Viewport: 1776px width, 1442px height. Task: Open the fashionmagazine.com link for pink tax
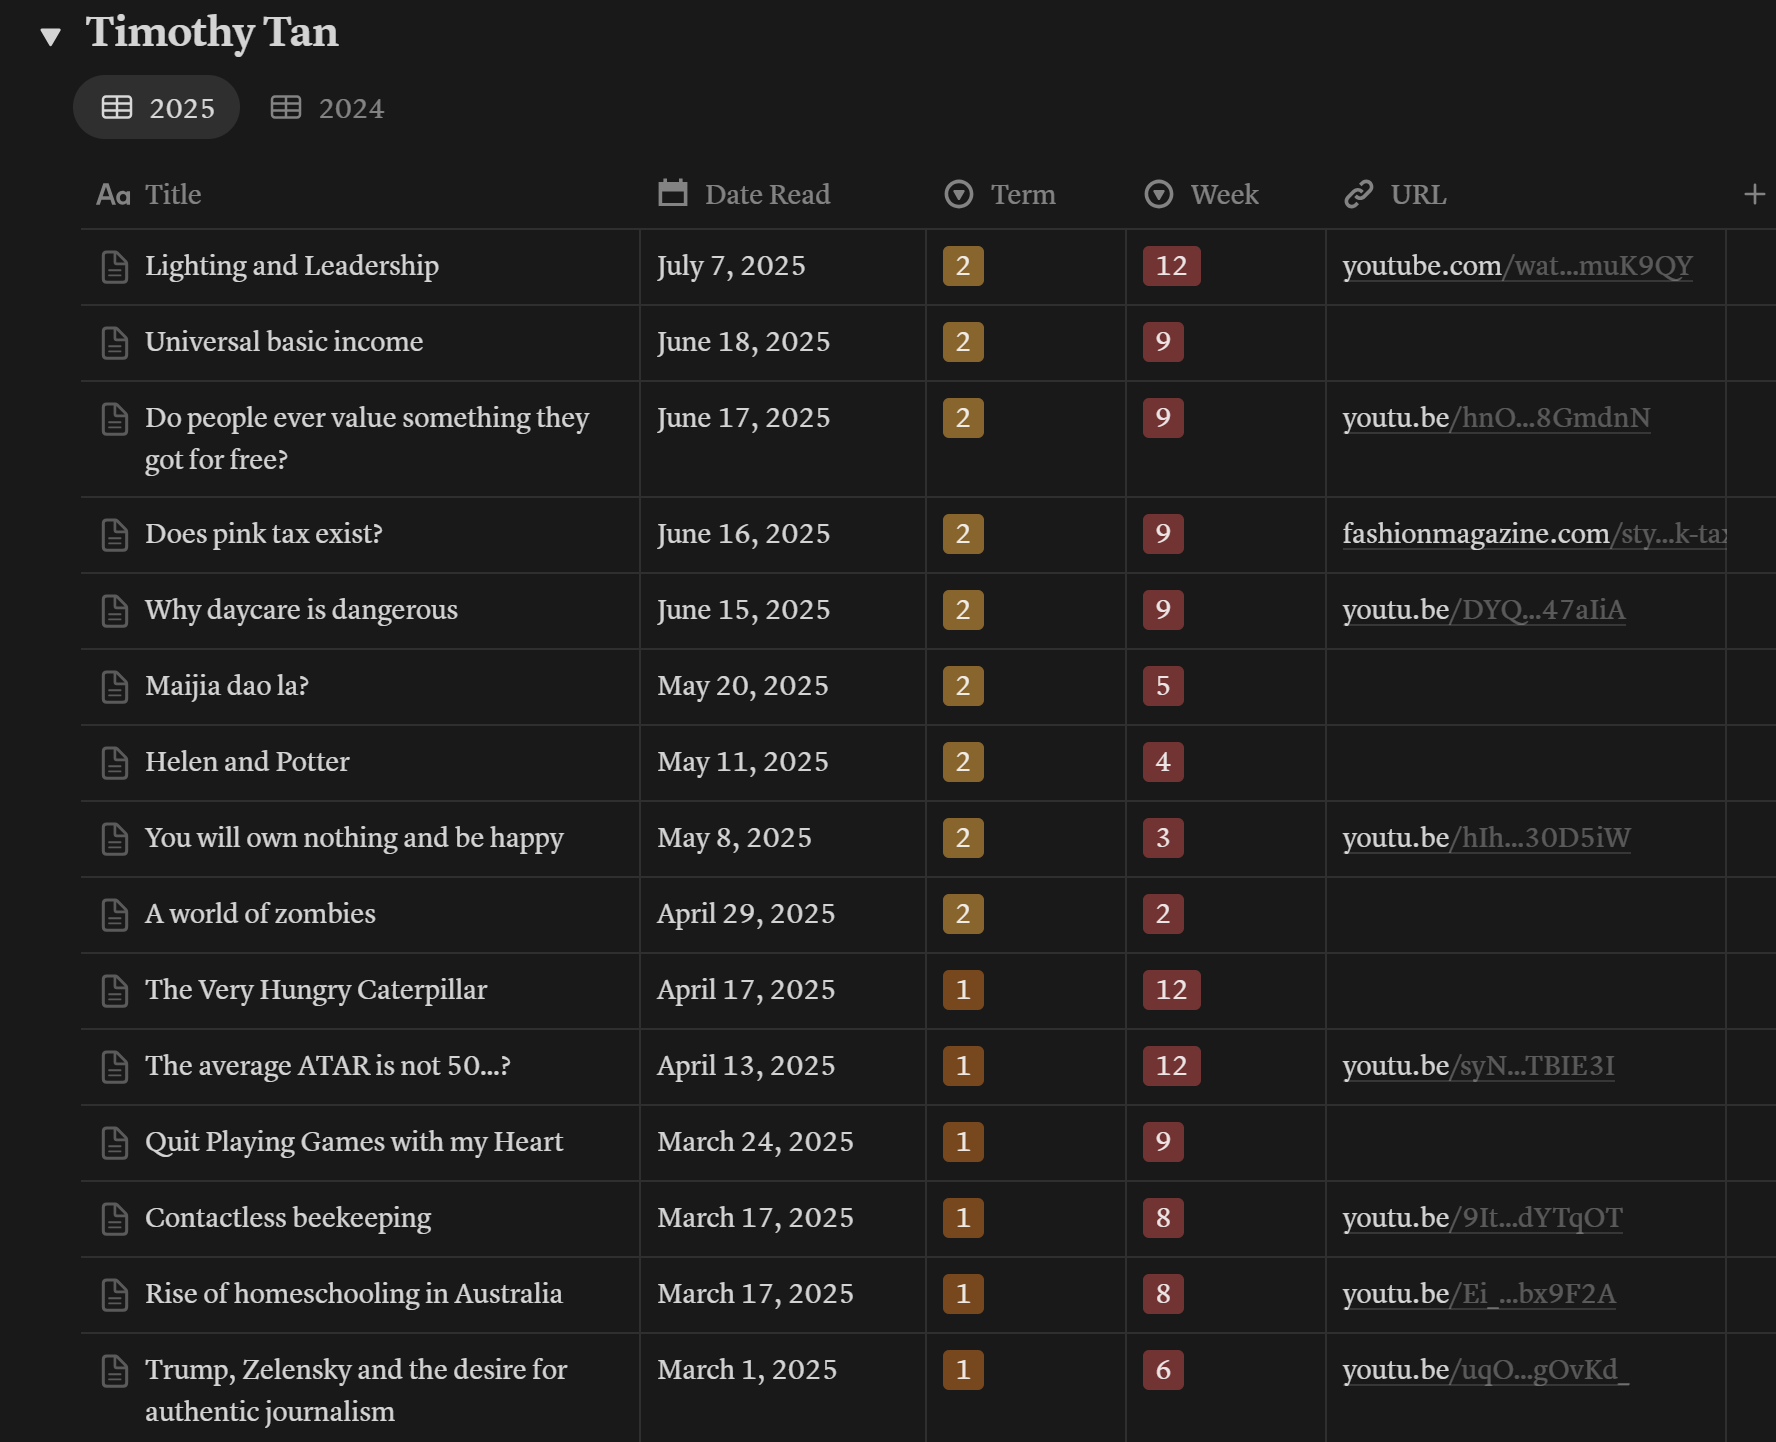1534,534
